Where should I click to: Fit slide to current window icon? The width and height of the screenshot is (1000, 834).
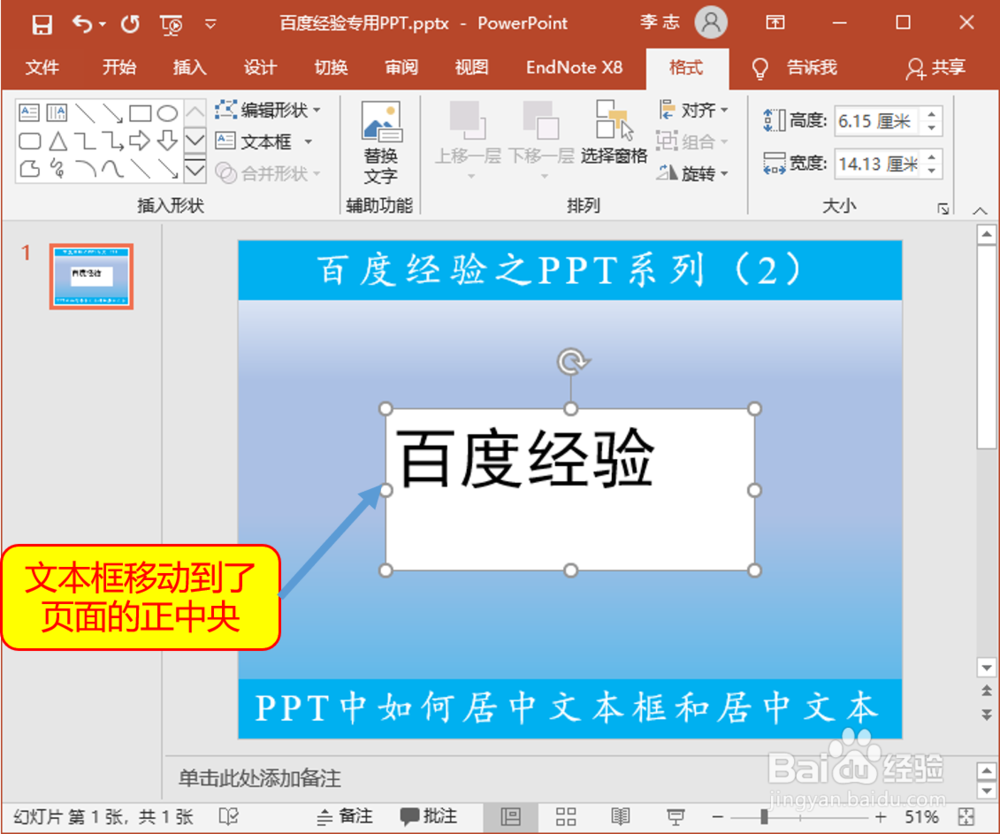pyautogui.click(x=966, y=817)
